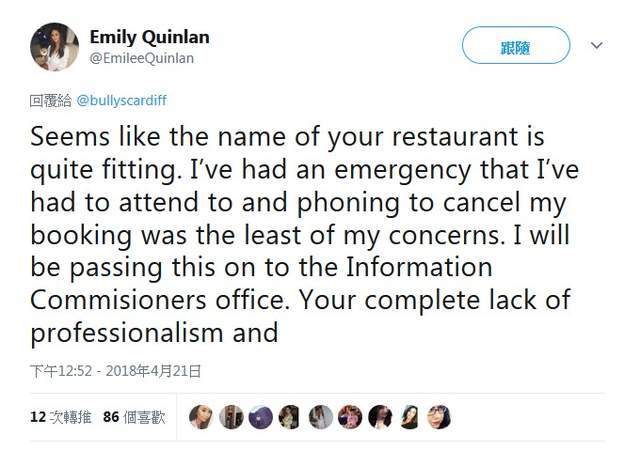The height and width of the screenshot is (450, 640).
Task: Open the last liker avatar in the row
Action: (x=439, y=417)
